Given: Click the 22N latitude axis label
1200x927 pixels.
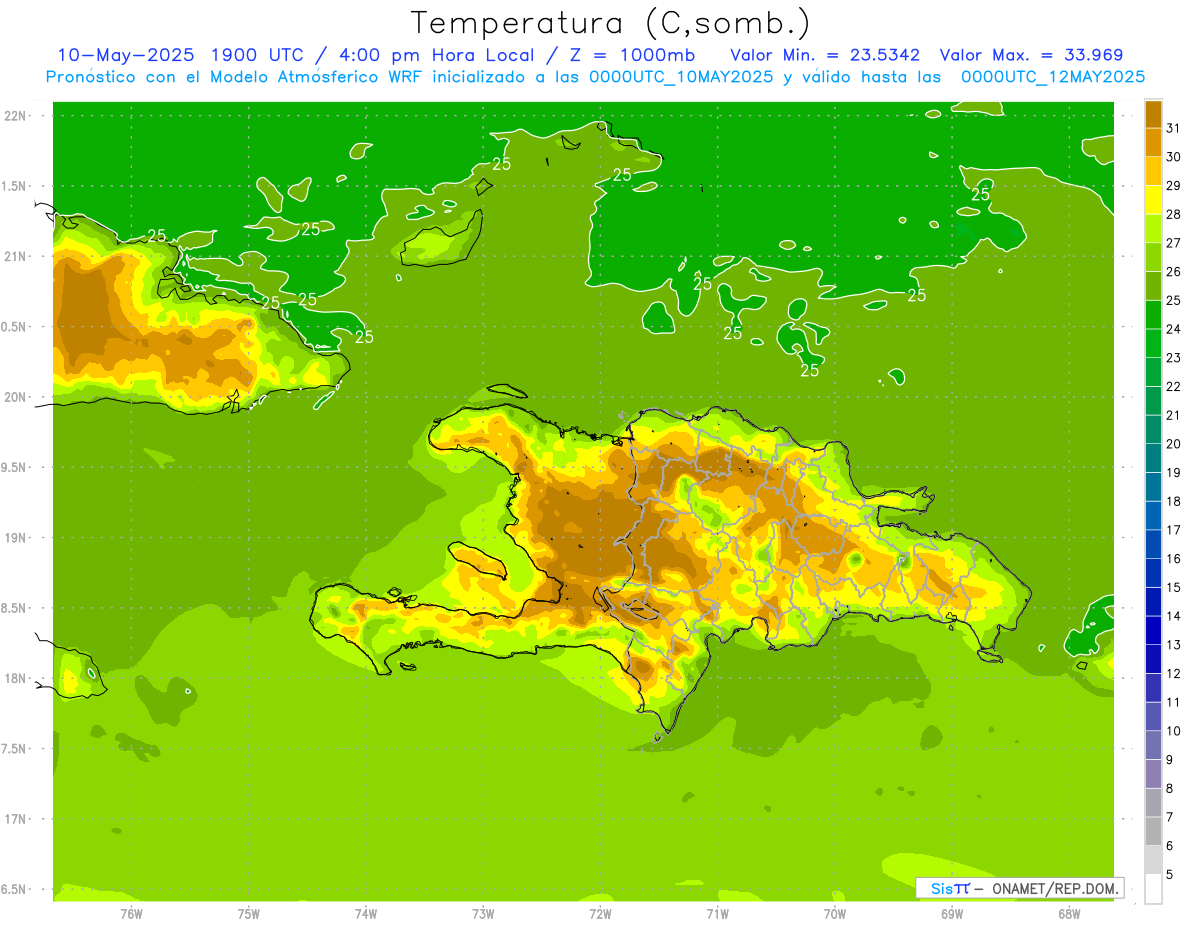Looking at the screenshot, I should (14, 116).
